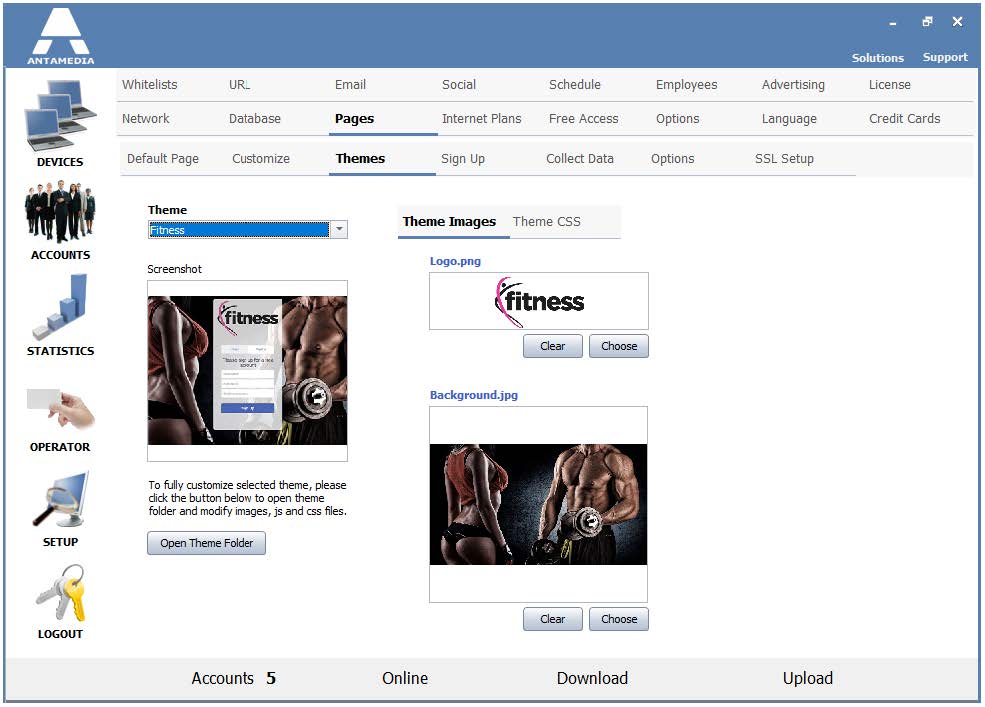Open the Internet Plans tab
Viewport: 985px width, 707px height.
(x=481, y=119)
